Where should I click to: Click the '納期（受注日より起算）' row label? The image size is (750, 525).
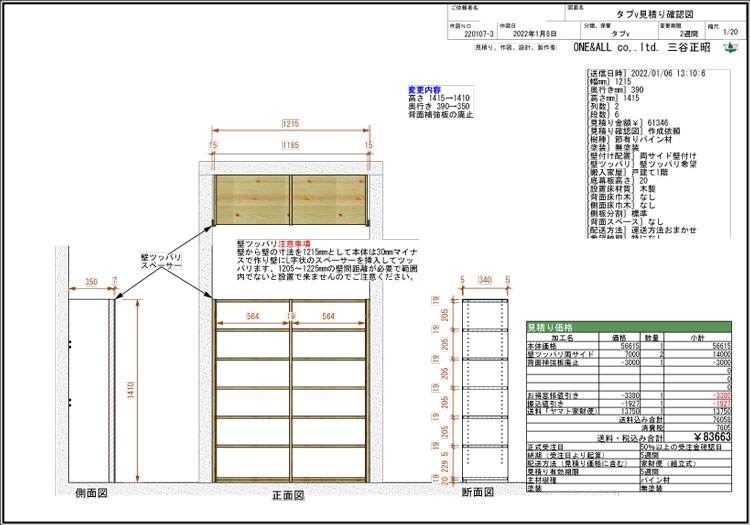tap(565, 455)
